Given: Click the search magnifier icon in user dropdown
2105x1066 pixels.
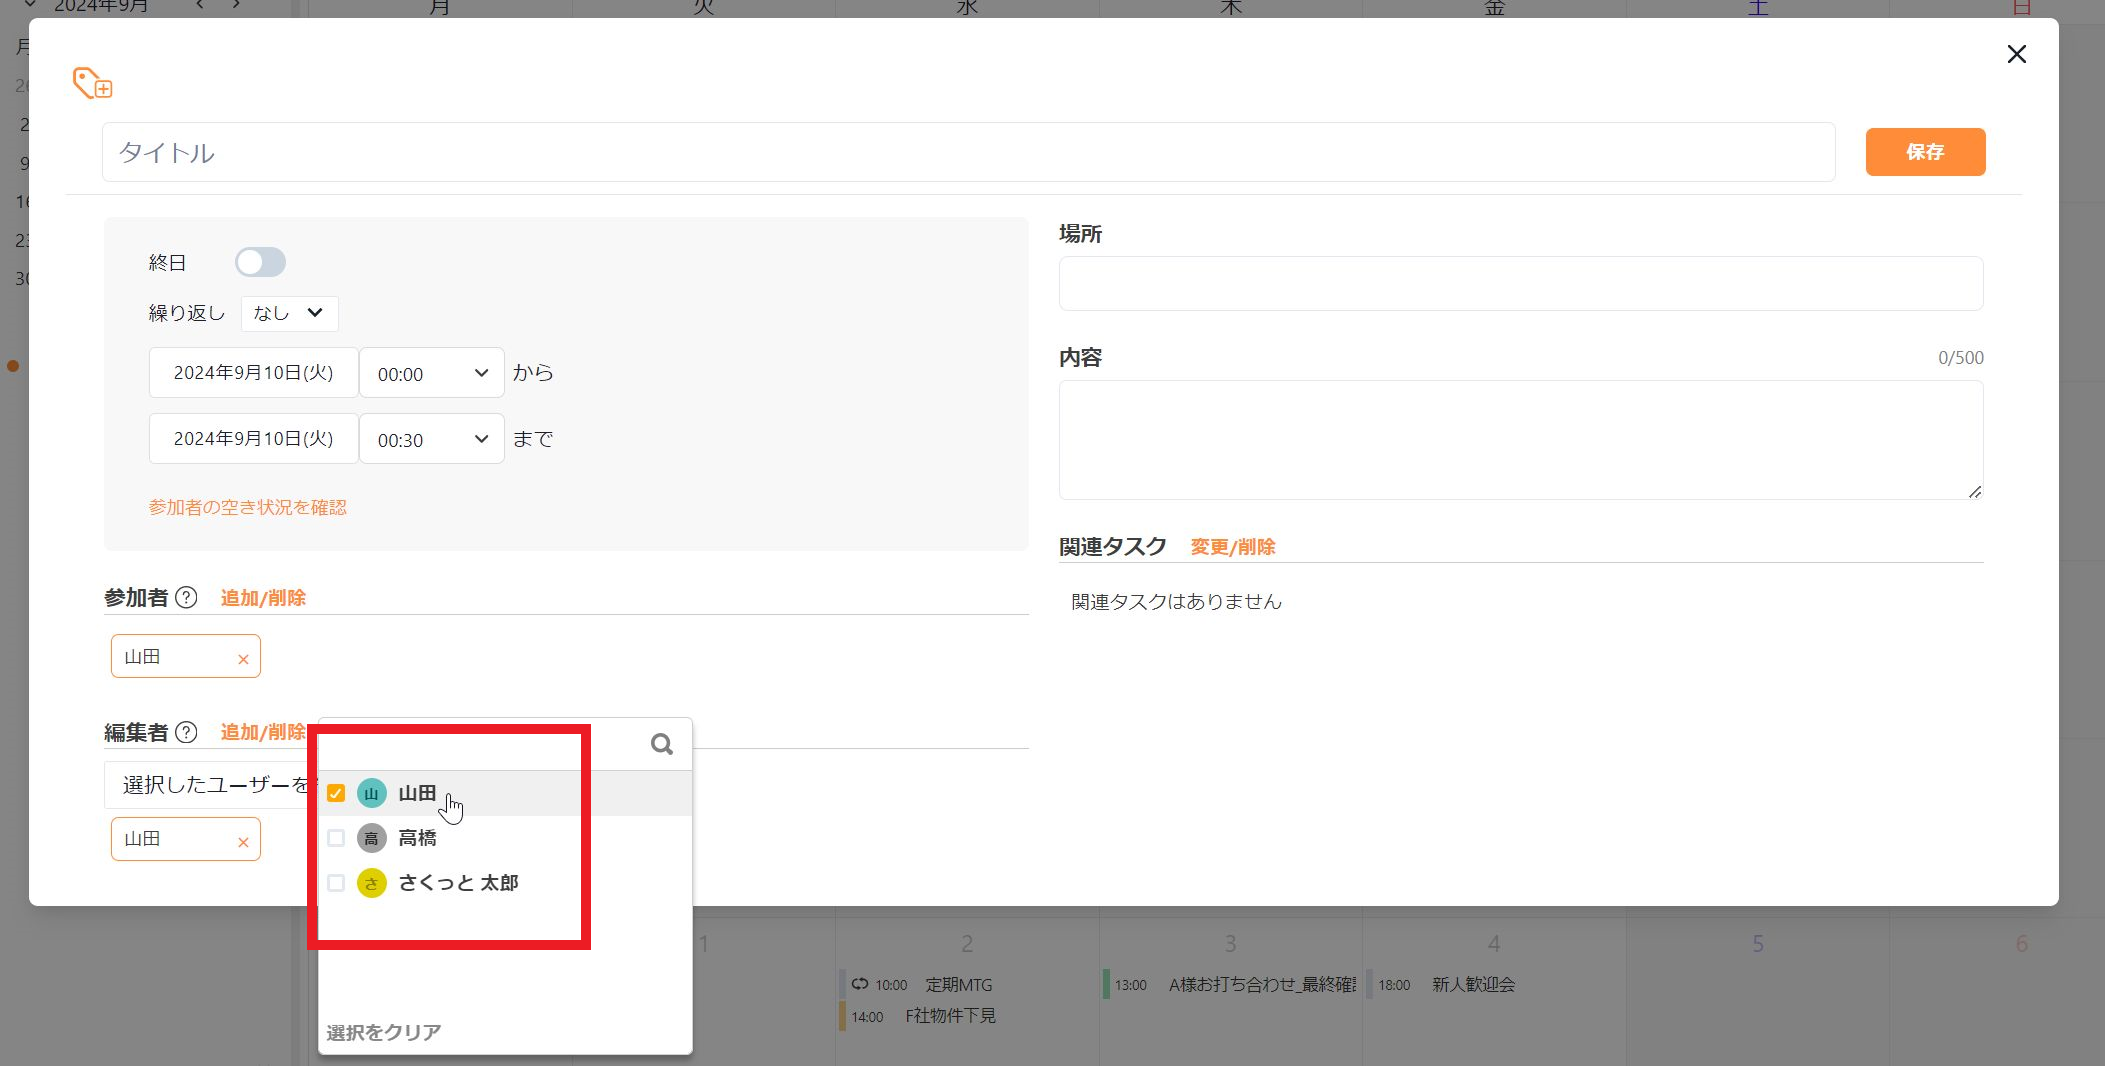Looking at the screenshot, I should [661, 744].
